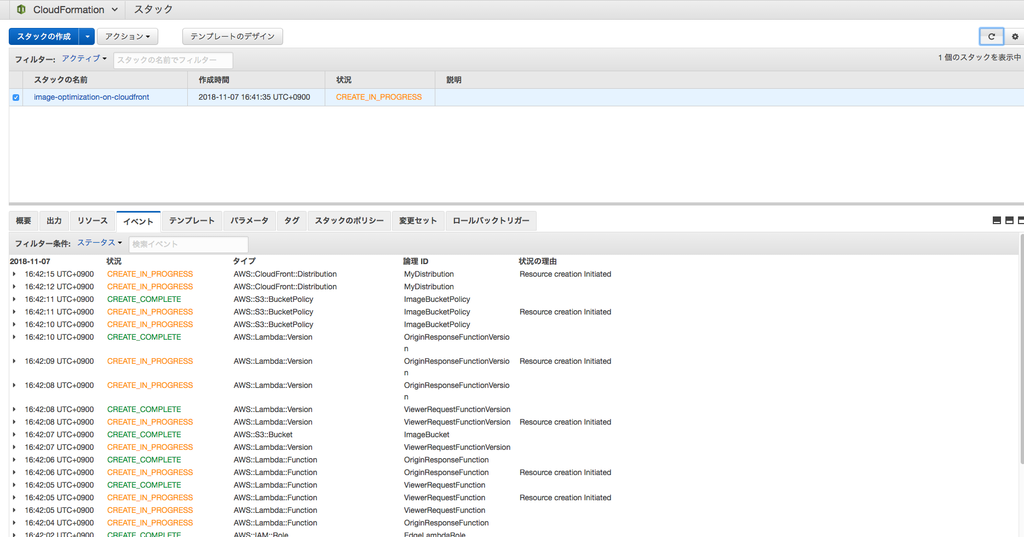Focus the stack name filter field
Screen dimensions: 1024x537
click(173, 60)
